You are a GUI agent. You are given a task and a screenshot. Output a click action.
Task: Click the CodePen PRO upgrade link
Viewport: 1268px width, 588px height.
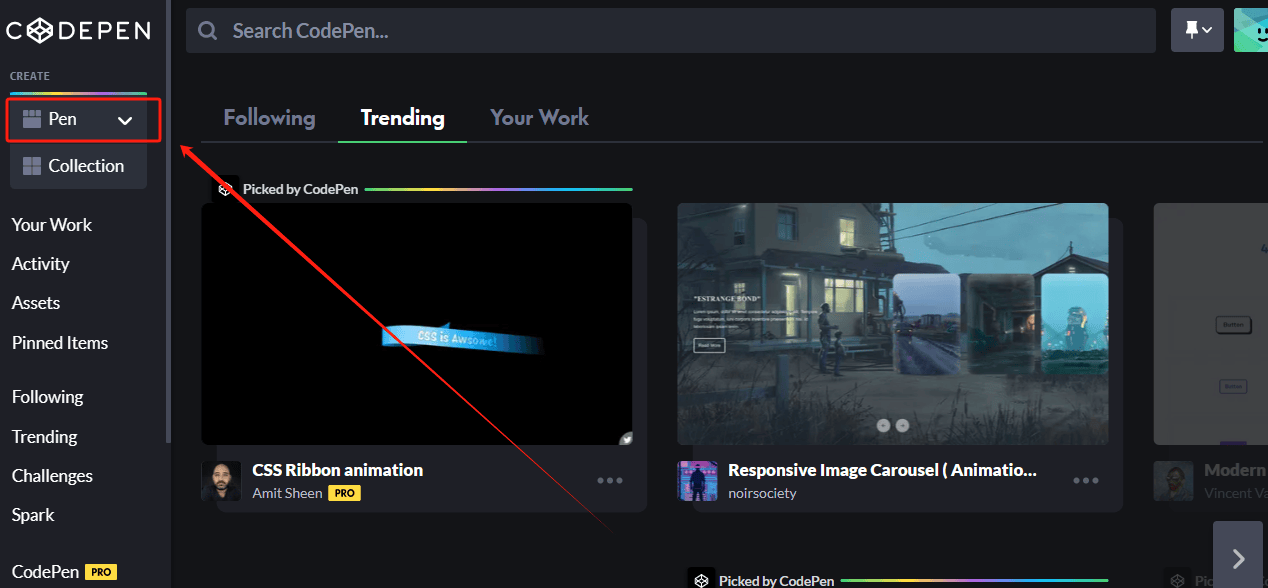(62, 571)
